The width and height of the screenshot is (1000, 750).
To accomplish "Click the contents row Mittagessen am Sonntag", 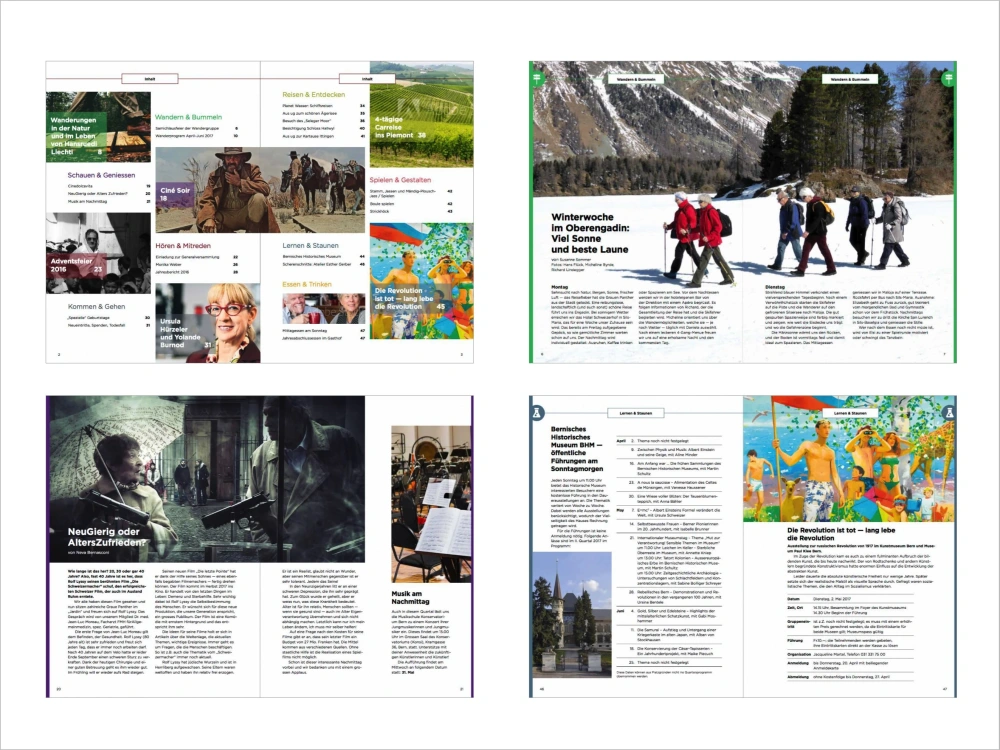I will 324,331.
